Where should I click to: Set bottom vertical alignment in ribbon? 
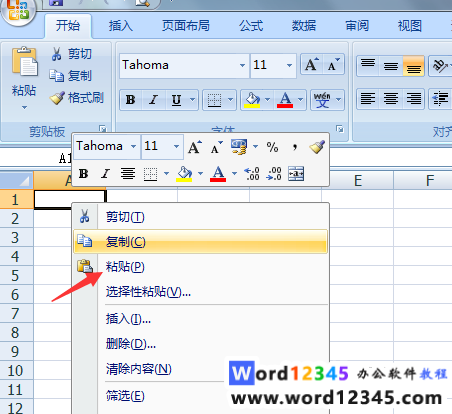pyautogui.click(x=413, y=66)
